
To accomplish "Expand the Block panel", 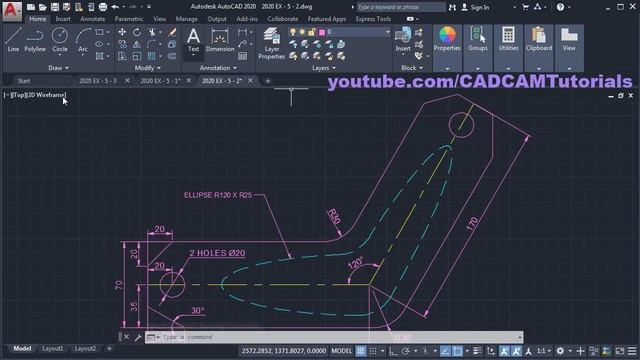I will pos(411,68).
